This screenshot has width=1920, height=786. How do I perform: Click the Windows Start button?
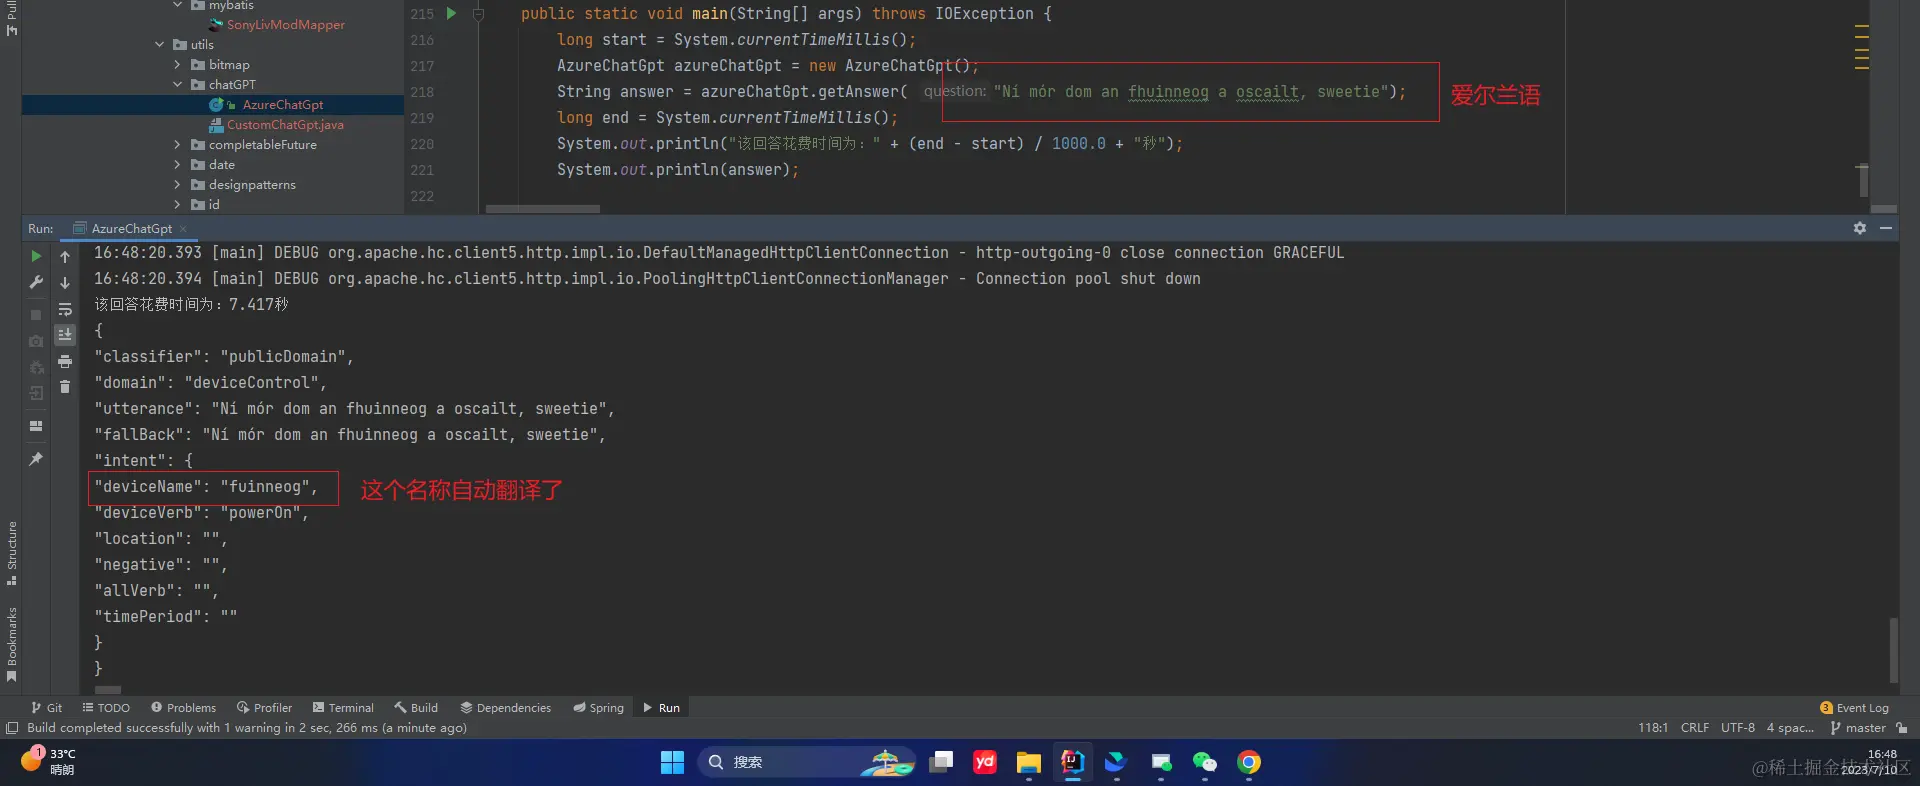pyautogui.click(x=672, y=763)
